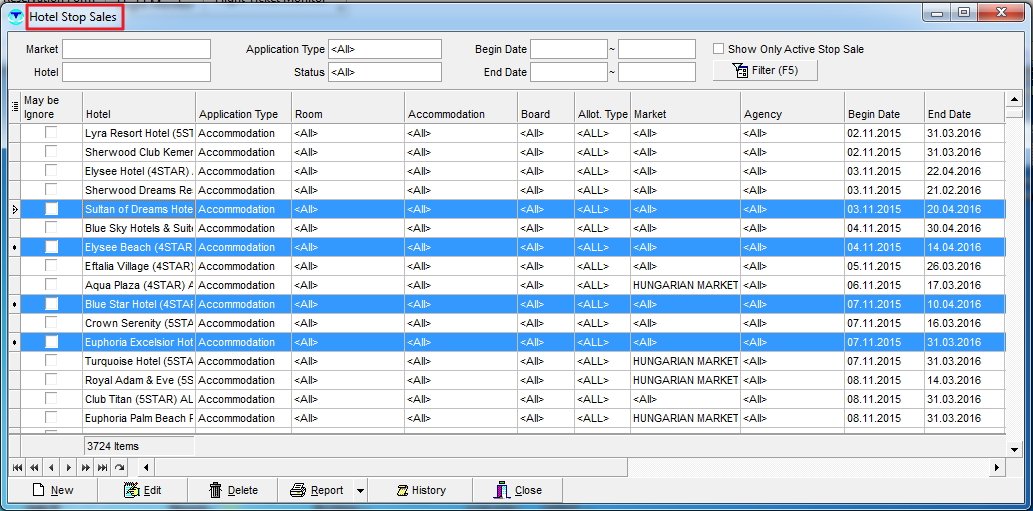Open History for the selected record
This screenshot has height=511, width=1033.
[420, 490]
